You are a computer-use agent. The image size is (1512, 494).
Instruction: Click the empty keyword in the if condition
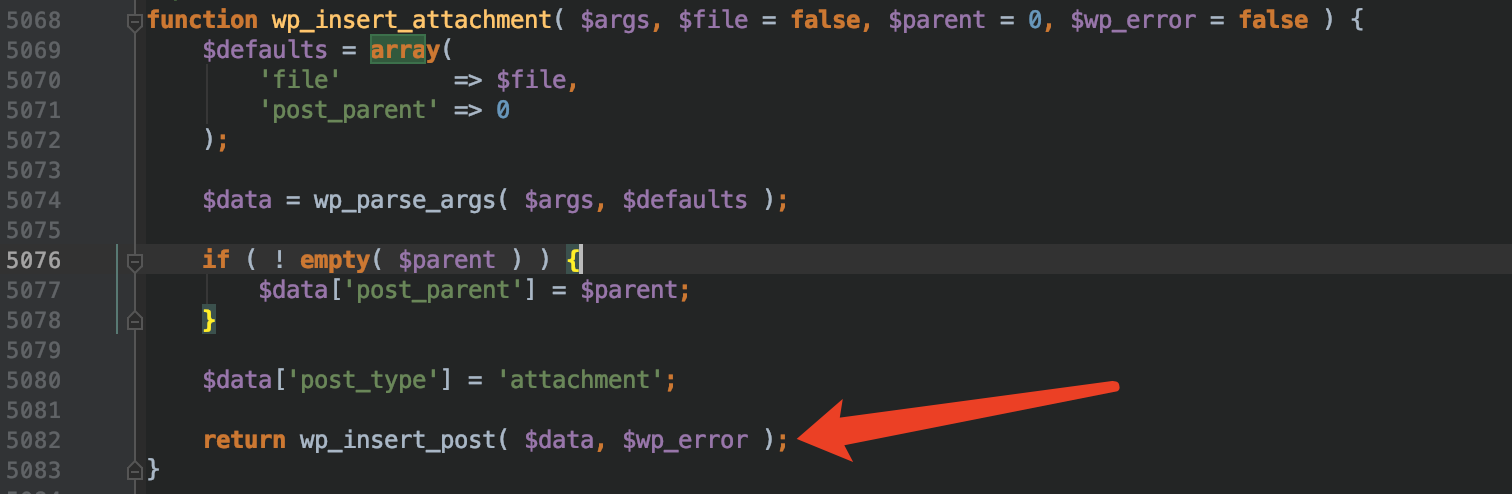pos(335,261)
